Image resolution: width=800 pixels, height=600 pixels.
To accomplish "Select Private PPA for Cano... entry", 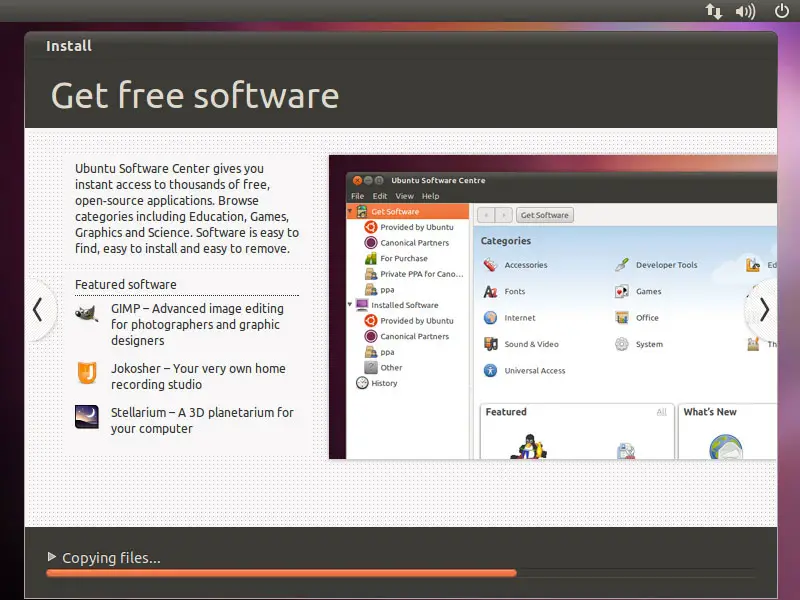I will point(414,274).
